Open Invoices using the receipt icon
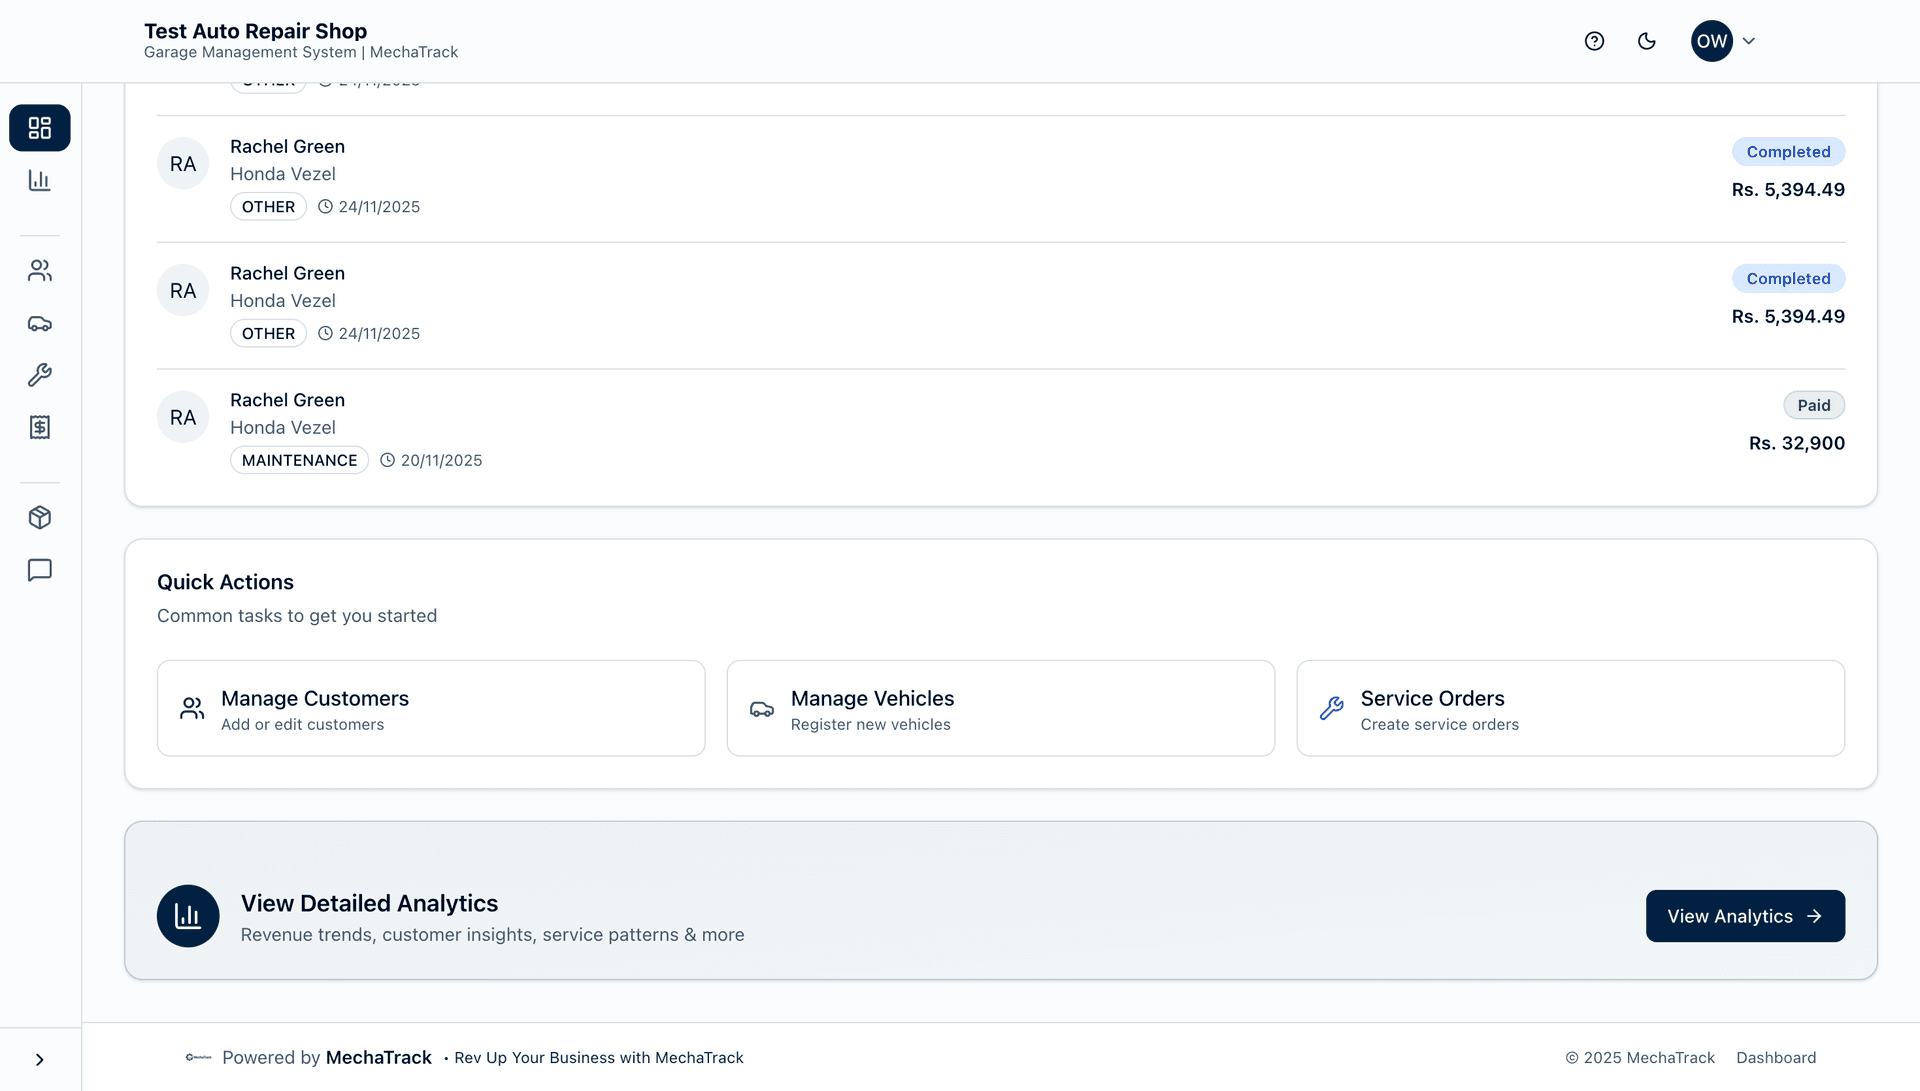 (x=40, y=427)
